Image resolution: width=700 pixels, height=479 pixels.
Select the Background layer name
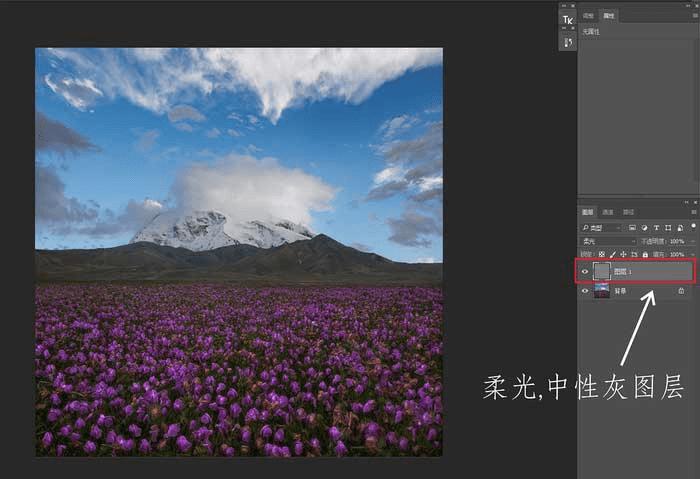[x=620, y=291]
